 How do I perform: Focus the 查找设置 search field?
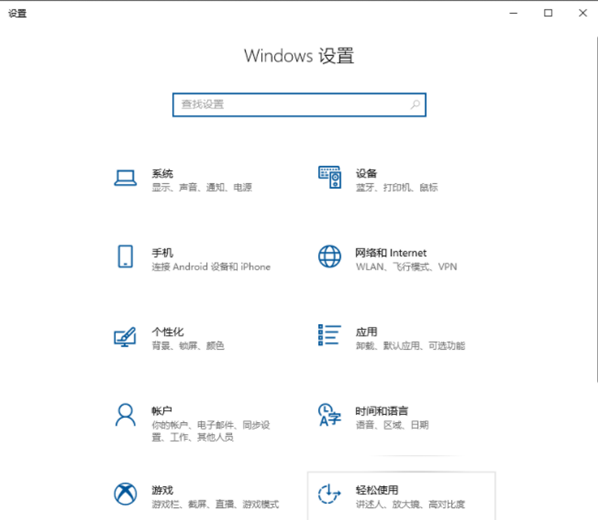click(x=299, y=105)
